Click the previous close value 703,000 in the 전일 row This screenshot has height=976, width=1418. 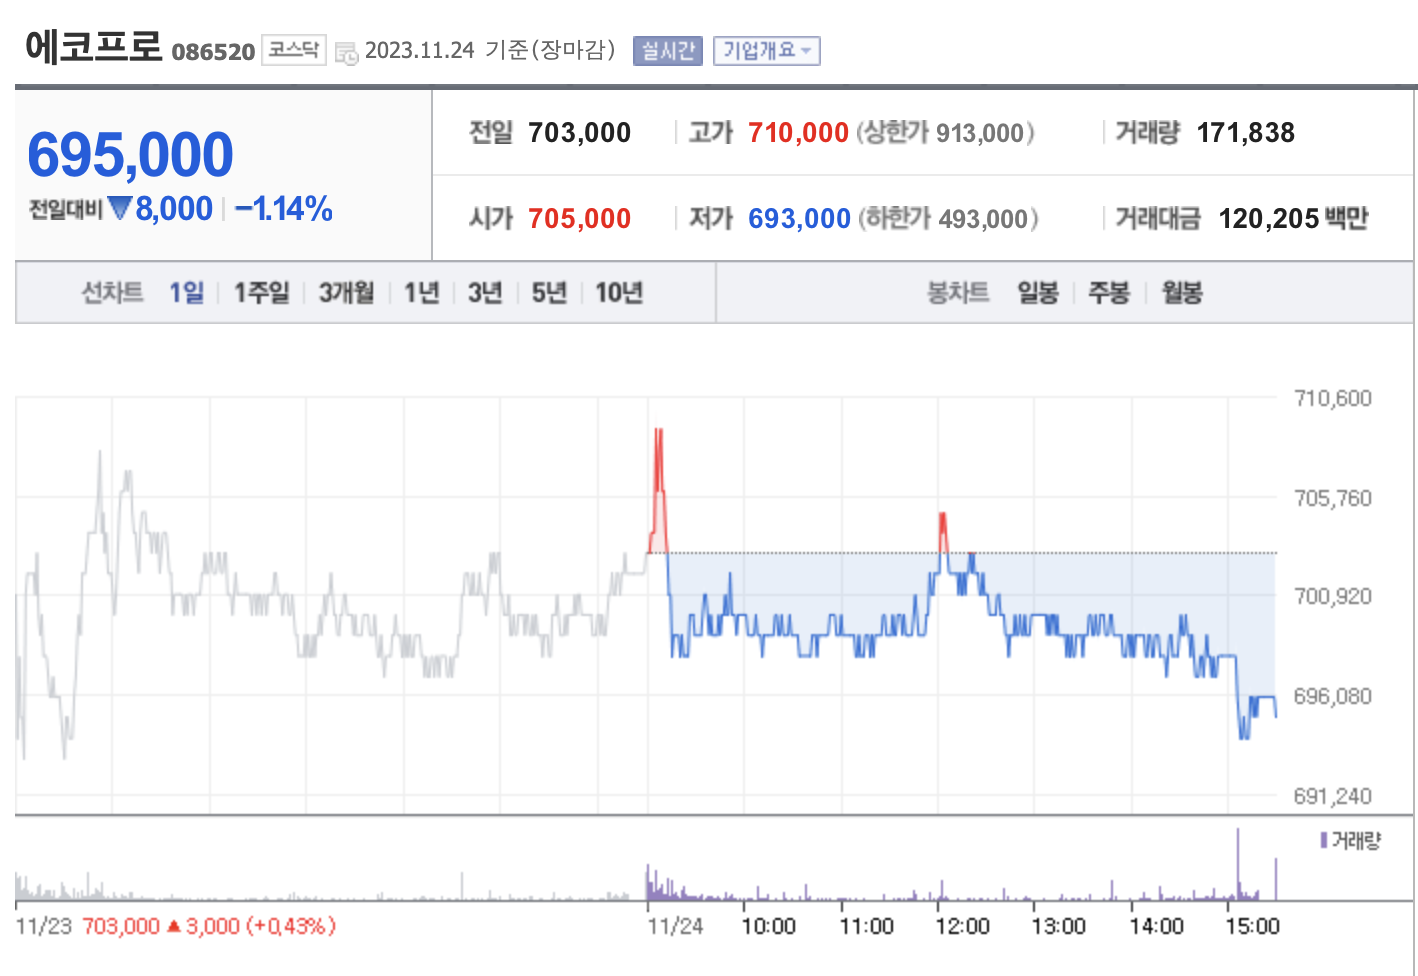[579, 132]
